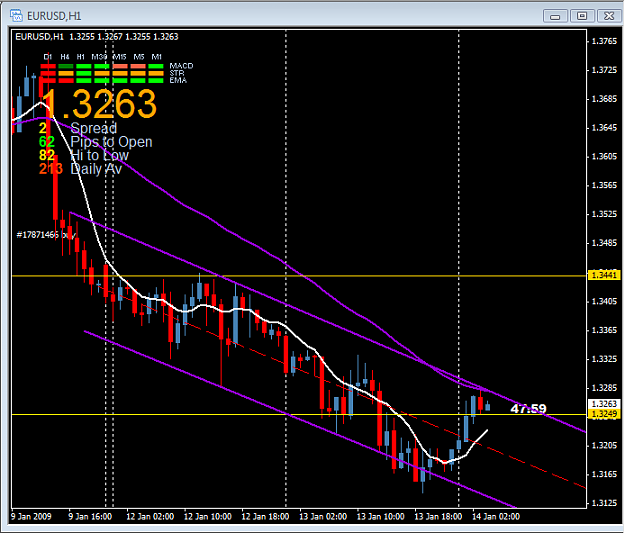Click the '9 Jan 16:00' time axis label
The height and width of the screenshot is (533, 625).
(90, 517)
